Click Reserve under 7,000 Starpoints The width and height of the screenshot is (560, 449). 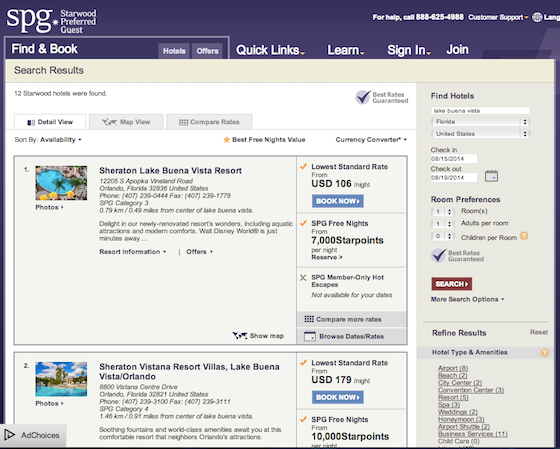tap(326, 257)
